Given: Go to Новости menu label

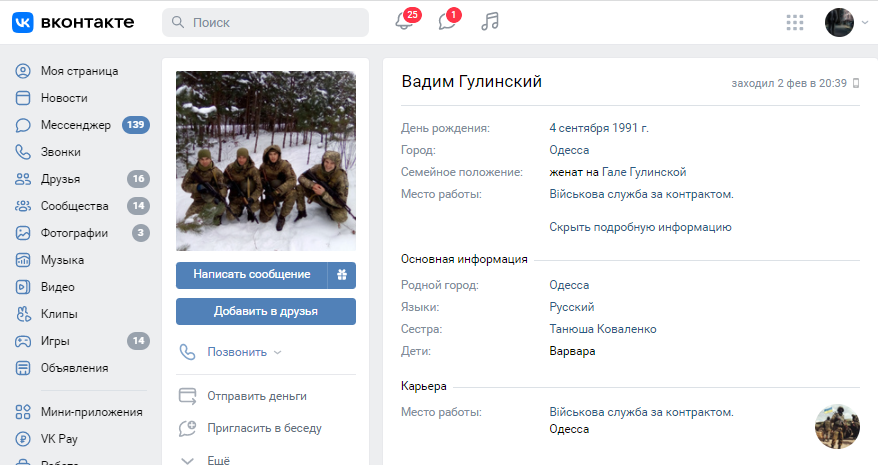Looking at the screenshot, I should pyautogui.click(x=64, y=98).
